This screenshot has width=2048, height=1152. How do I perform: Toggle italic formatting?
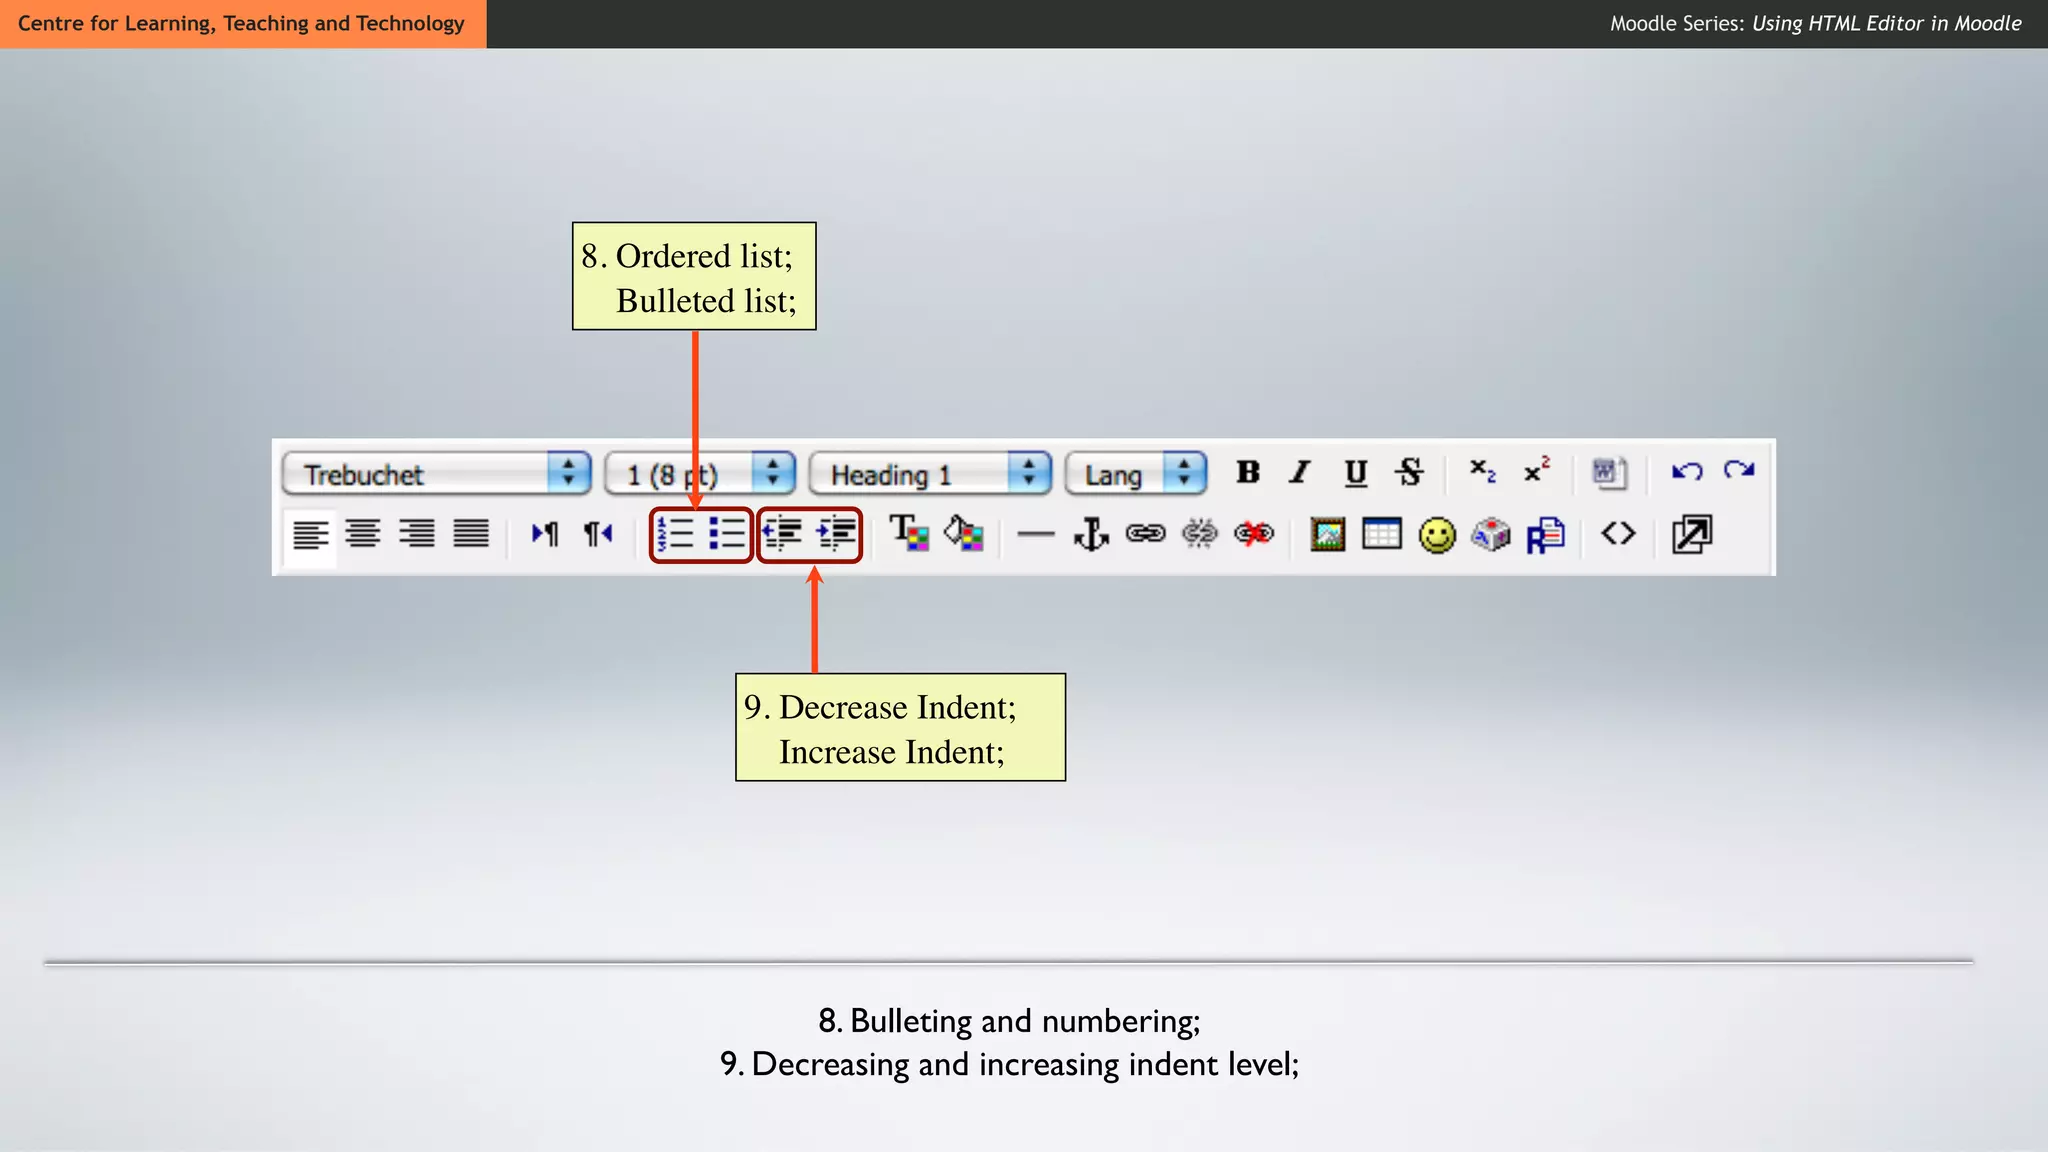tap(1300, 472)
